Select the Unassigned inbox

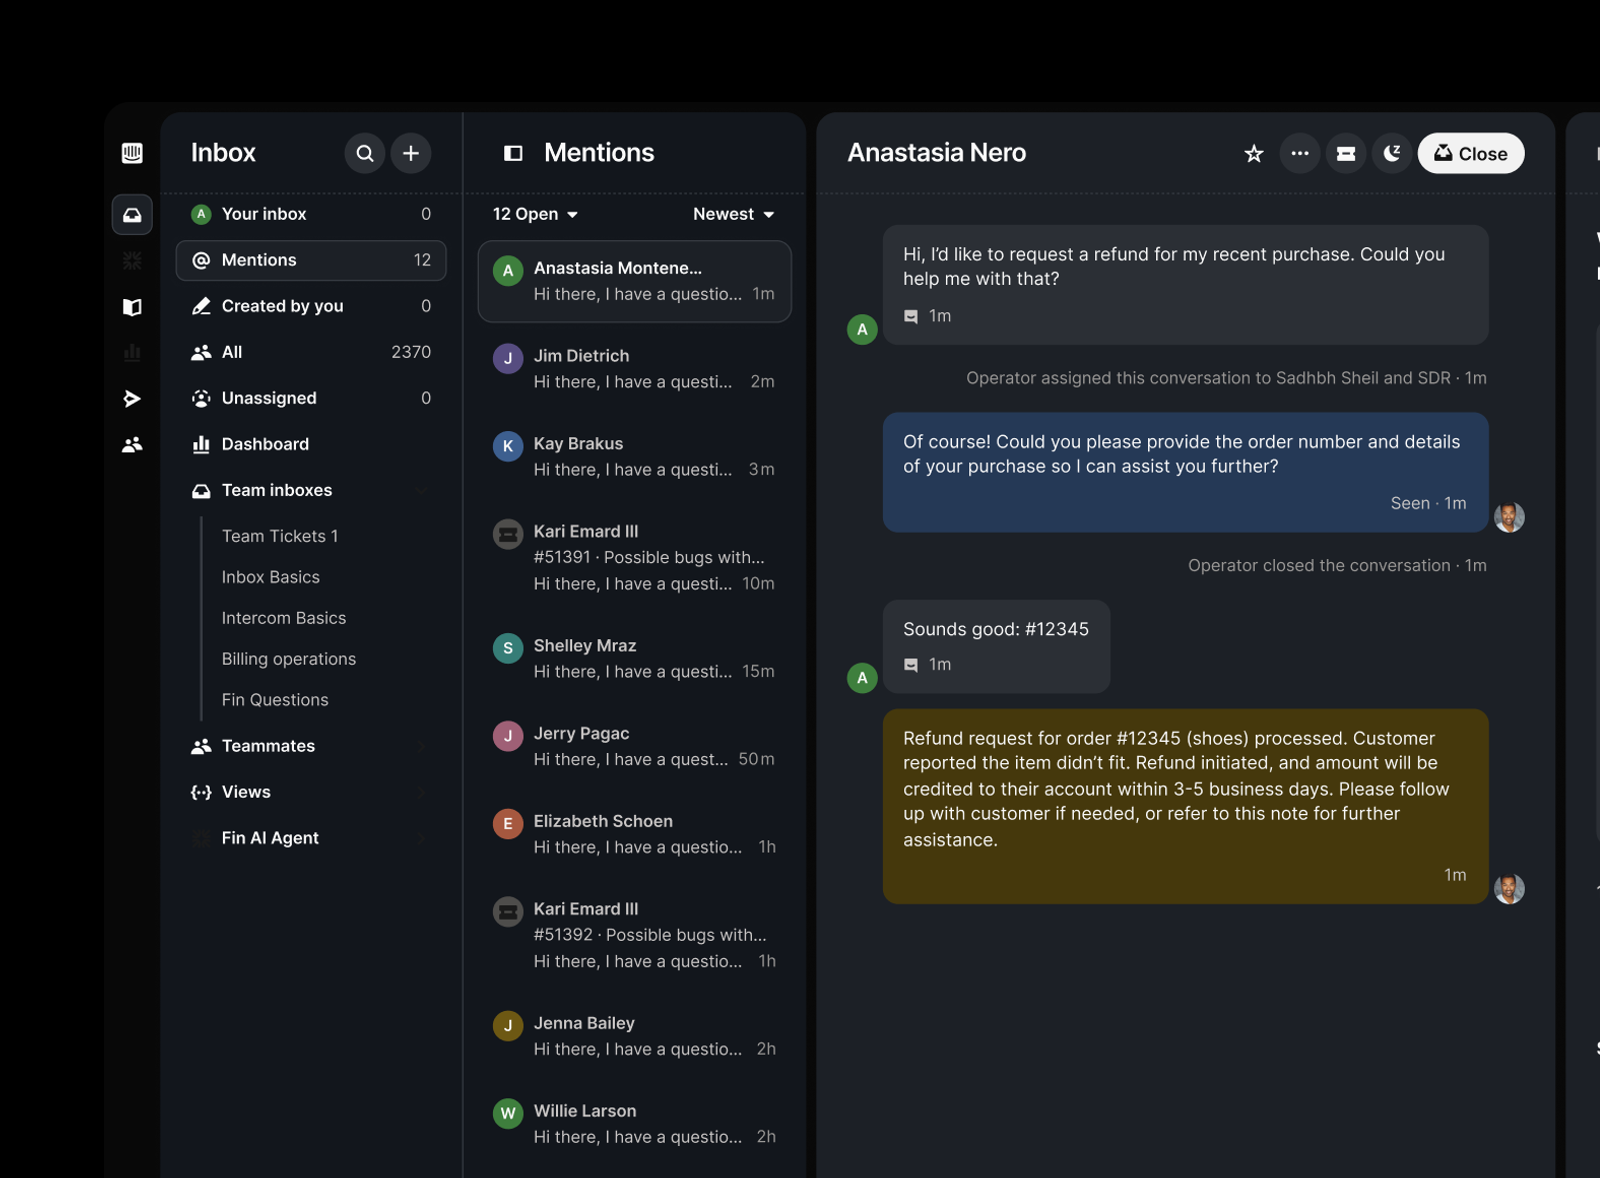click(312, 398)
